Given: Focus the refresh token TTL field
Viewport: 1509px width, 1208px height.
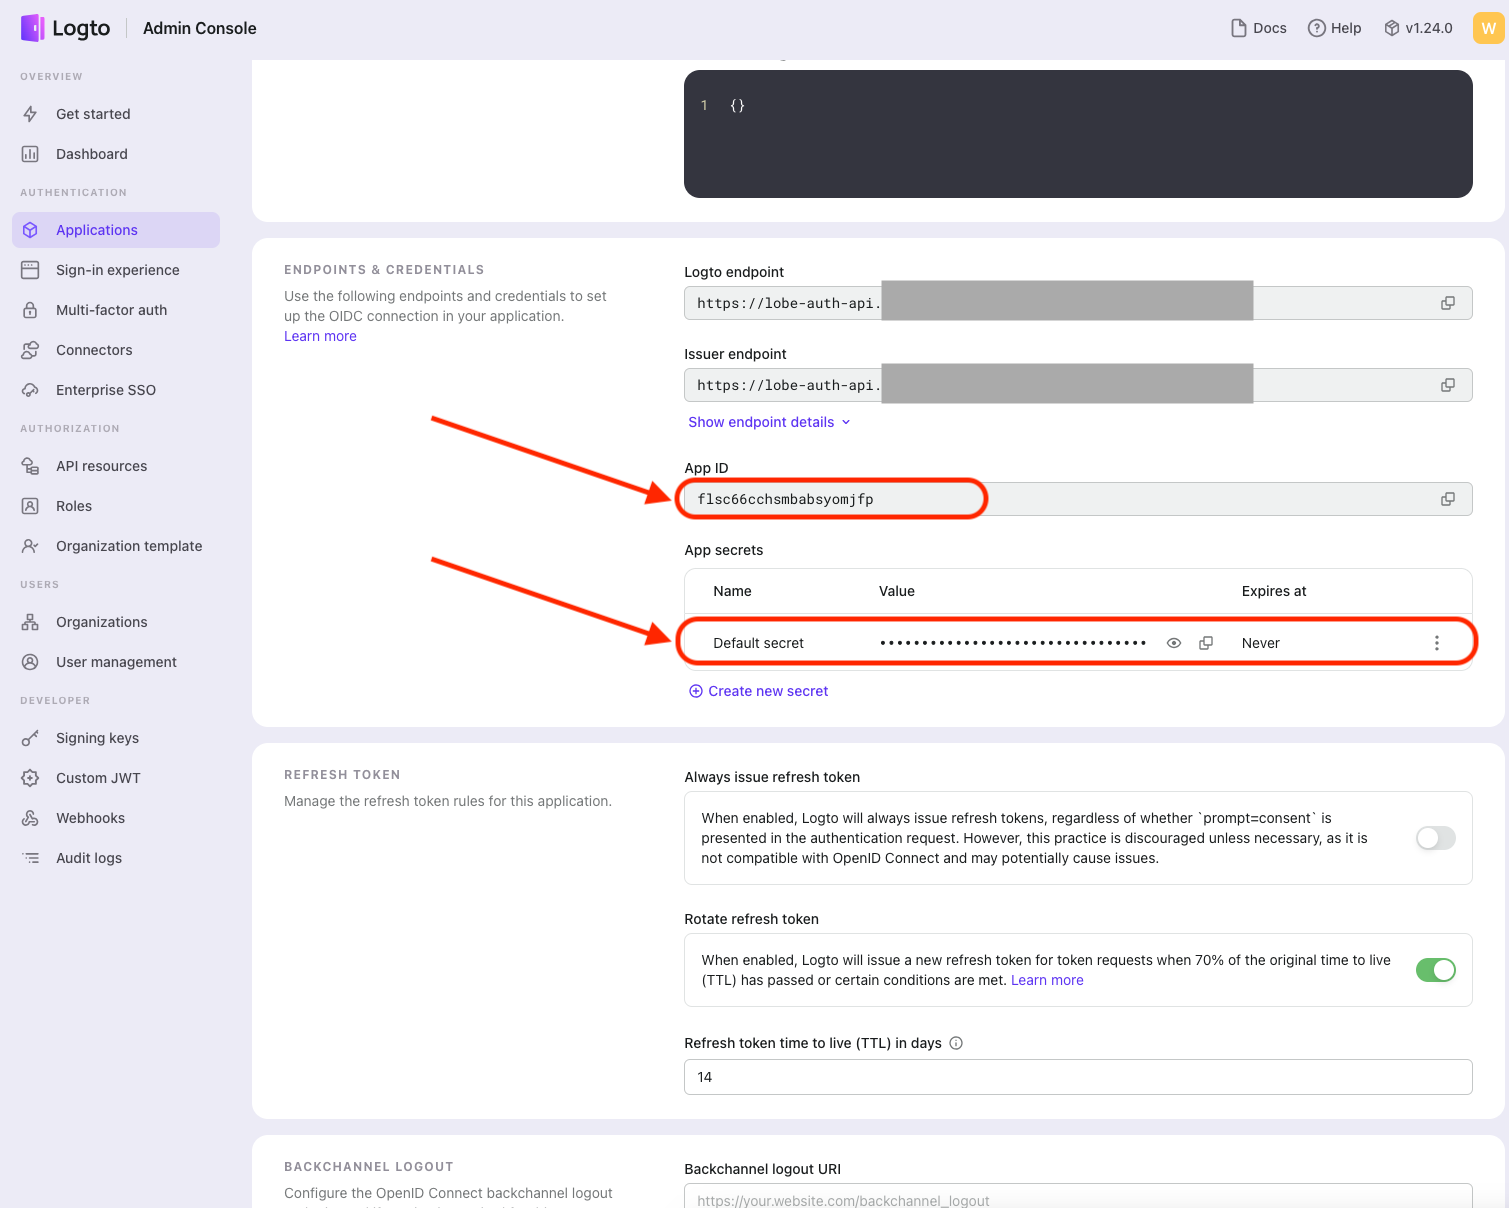Looking at the screenshot, I should point(1077,1077).
